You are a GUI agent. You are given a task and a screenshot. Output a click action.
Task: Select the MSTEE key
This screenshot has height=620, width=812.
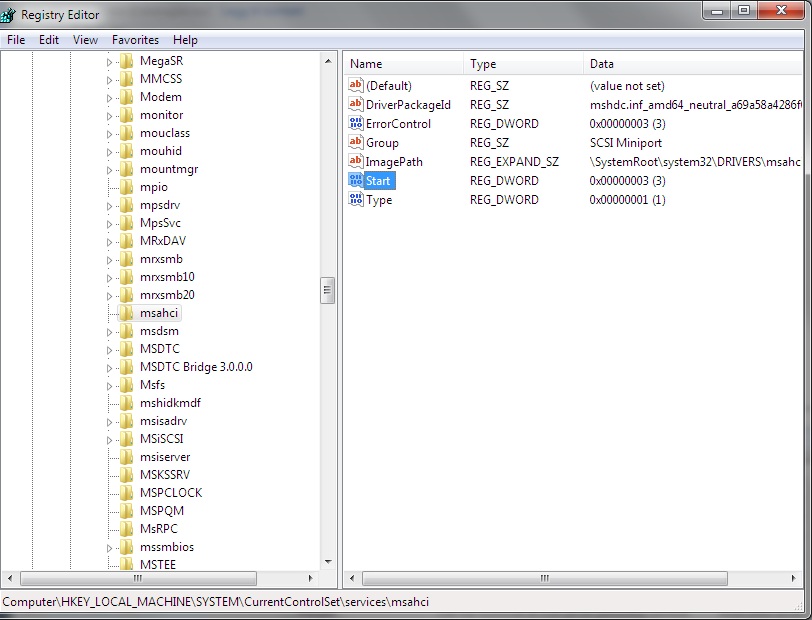point(158,564)
